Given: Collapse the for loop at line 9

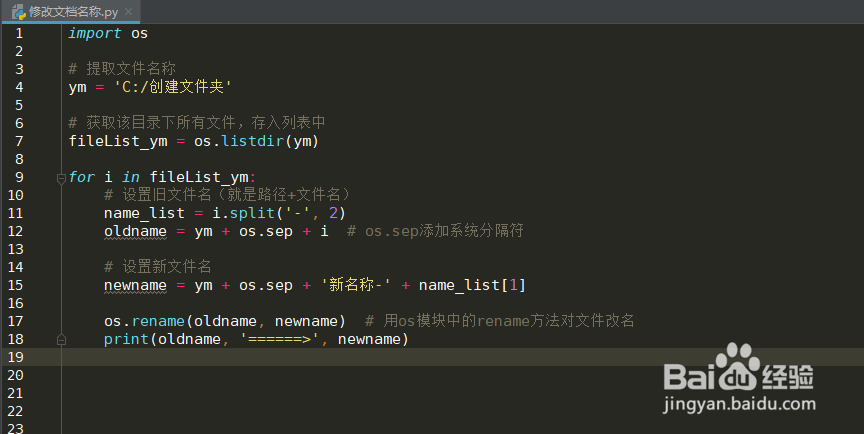Looking at the screenshot, I should point(60,178).
